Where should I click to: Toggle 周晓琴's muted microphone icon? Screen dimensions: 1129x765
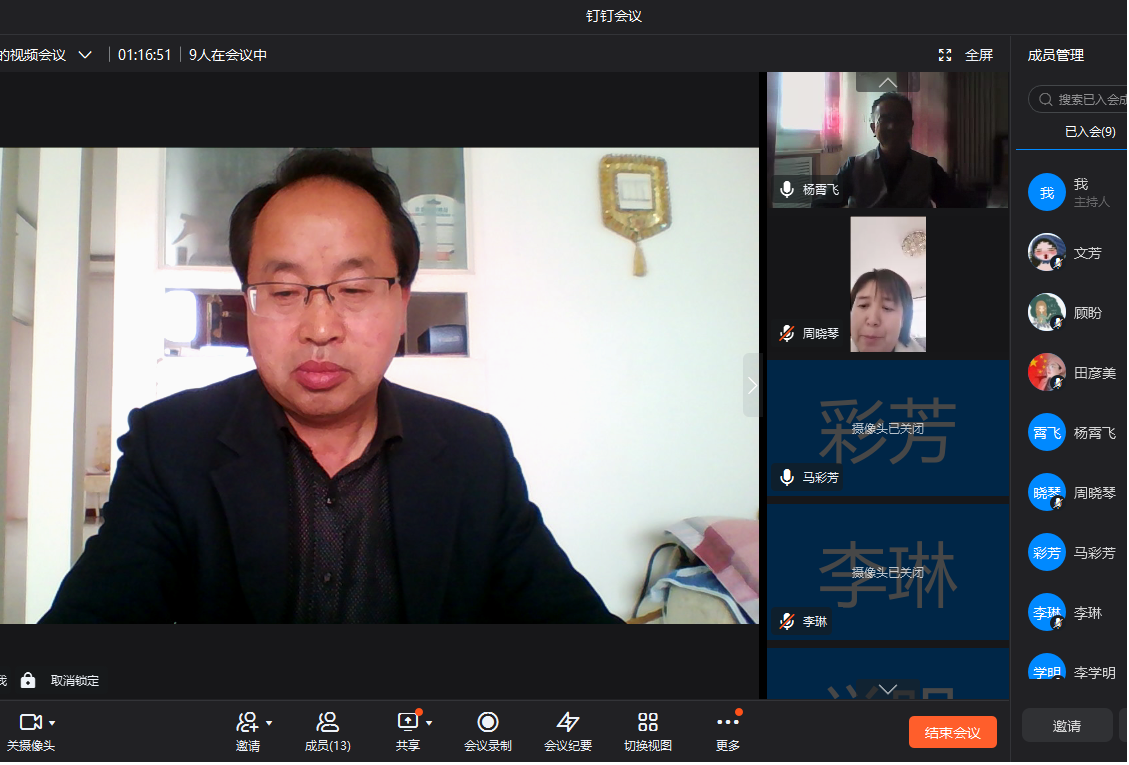point(788,333)
